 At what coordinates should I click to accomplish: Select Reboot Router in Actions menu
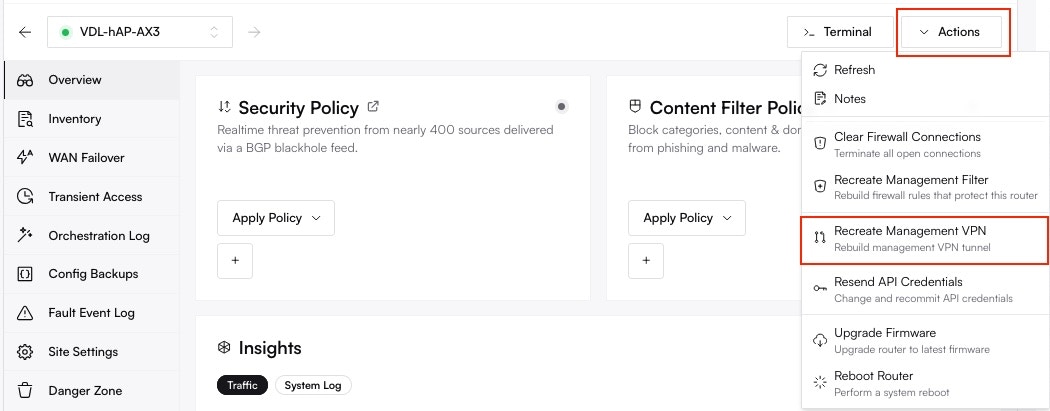click(x=874, y=382)
